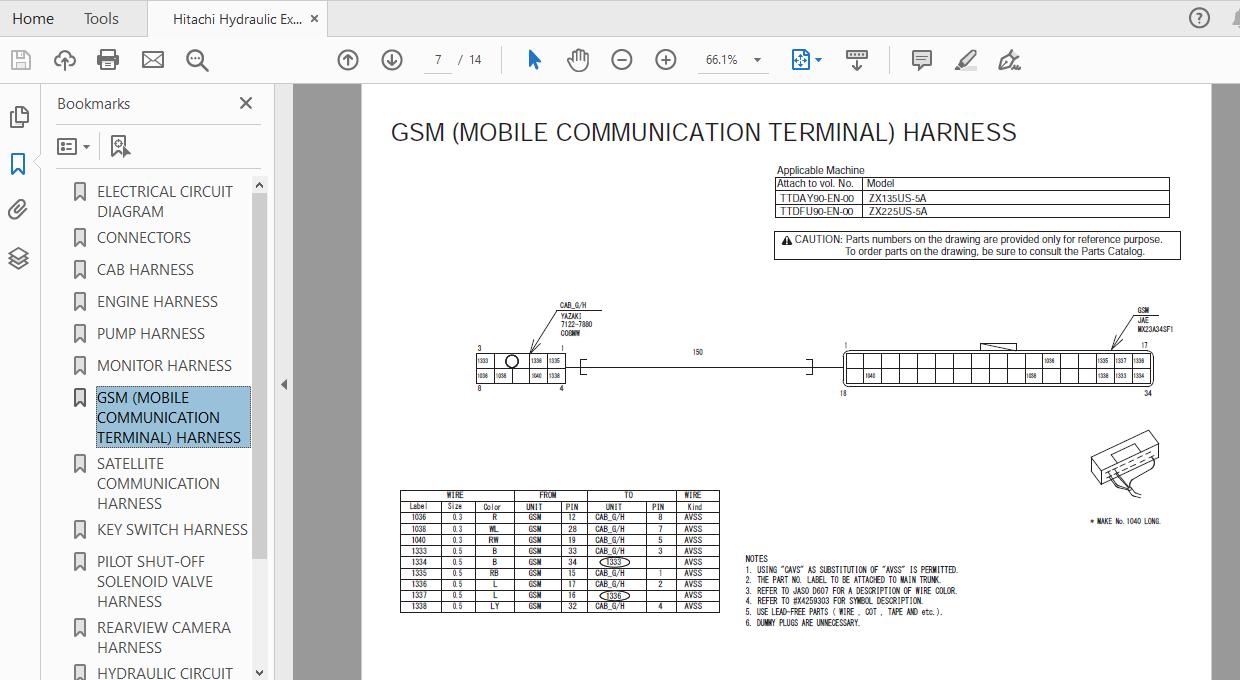Collapse the navigation pane arrow
The image size is (1240, 680).
(x=284, y=384)
